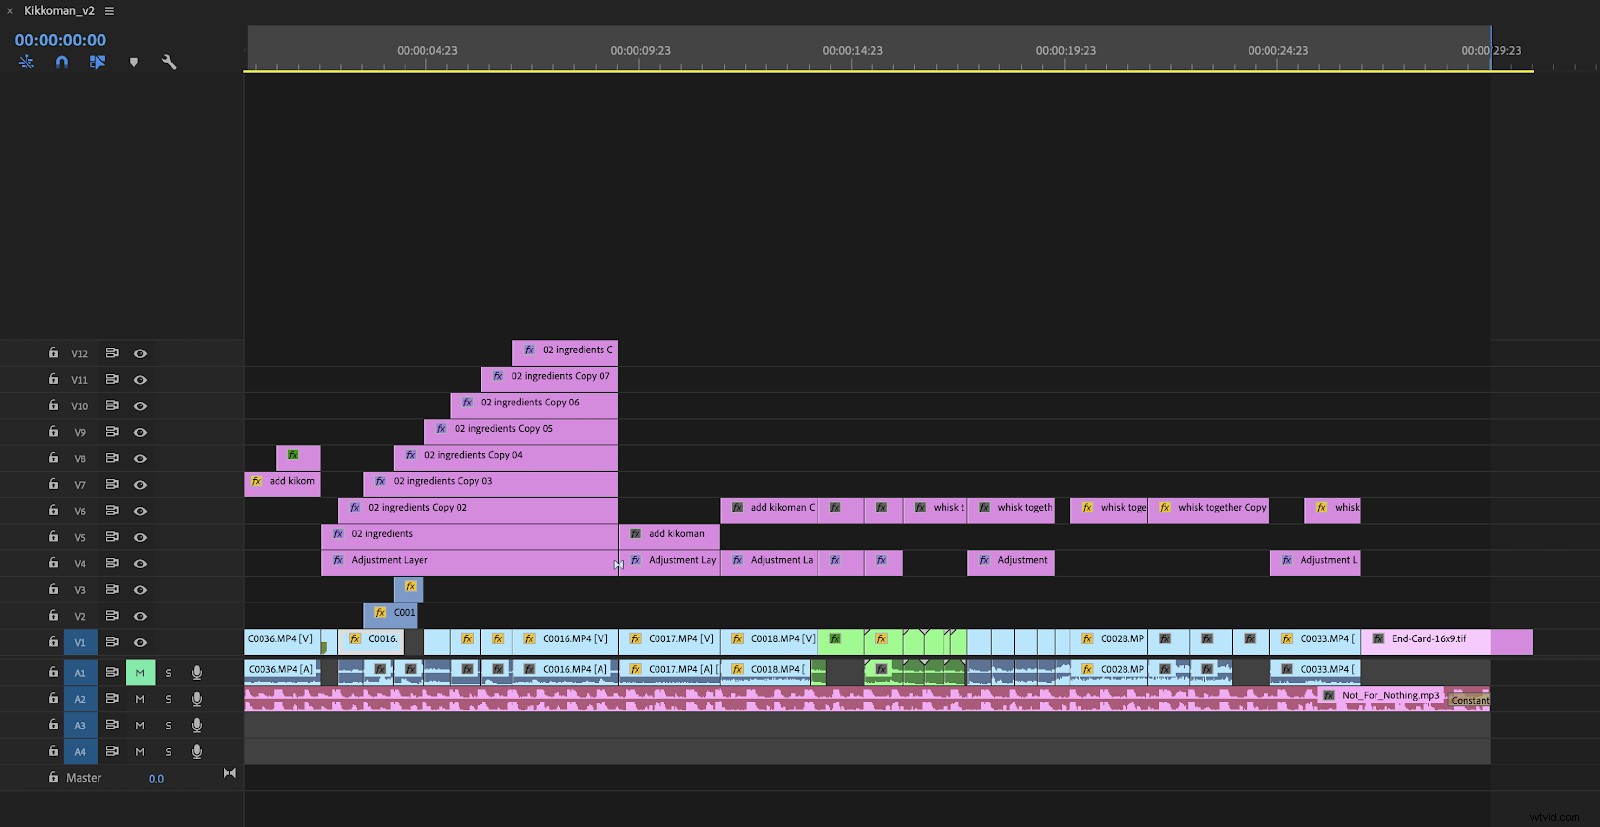This screenshot has width=1600, height=827.
Task: Enable voice-over record on track A1
Action: (x=197, y=673)
